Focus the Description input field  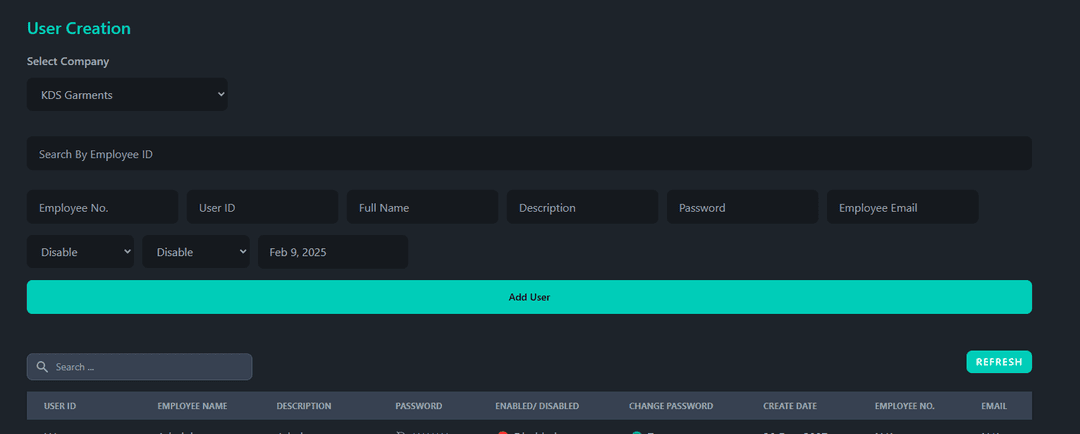(x=582, y=208)
